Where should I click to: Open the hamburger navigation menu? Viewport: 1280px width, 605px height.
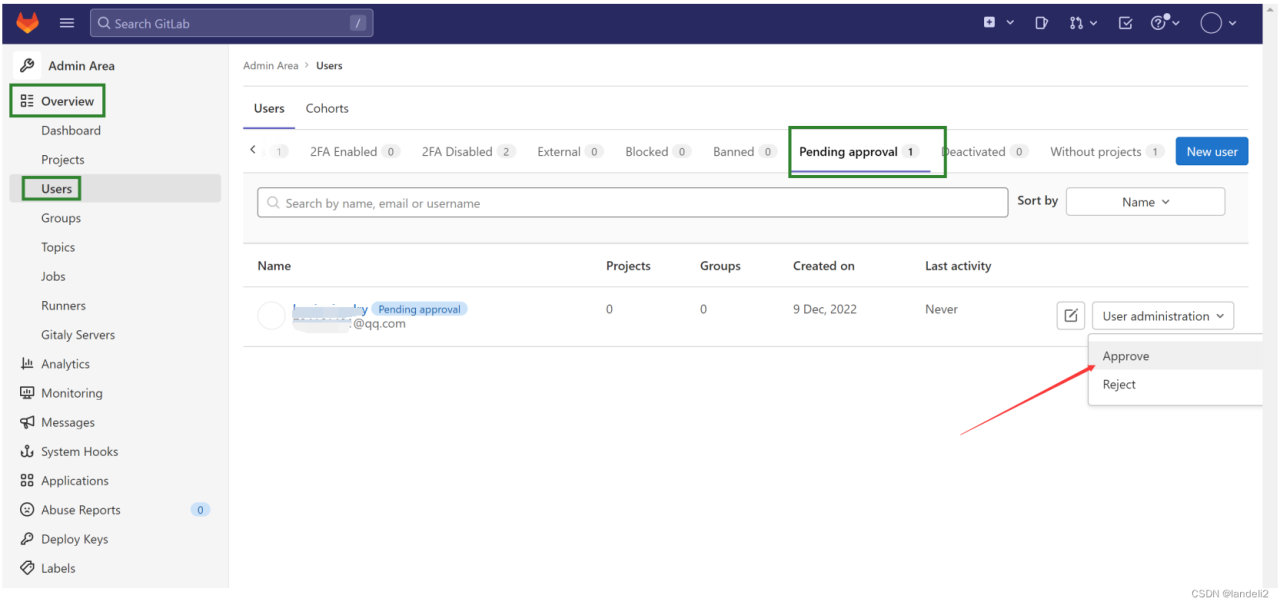pyautogui.click(x=67, y=23)
